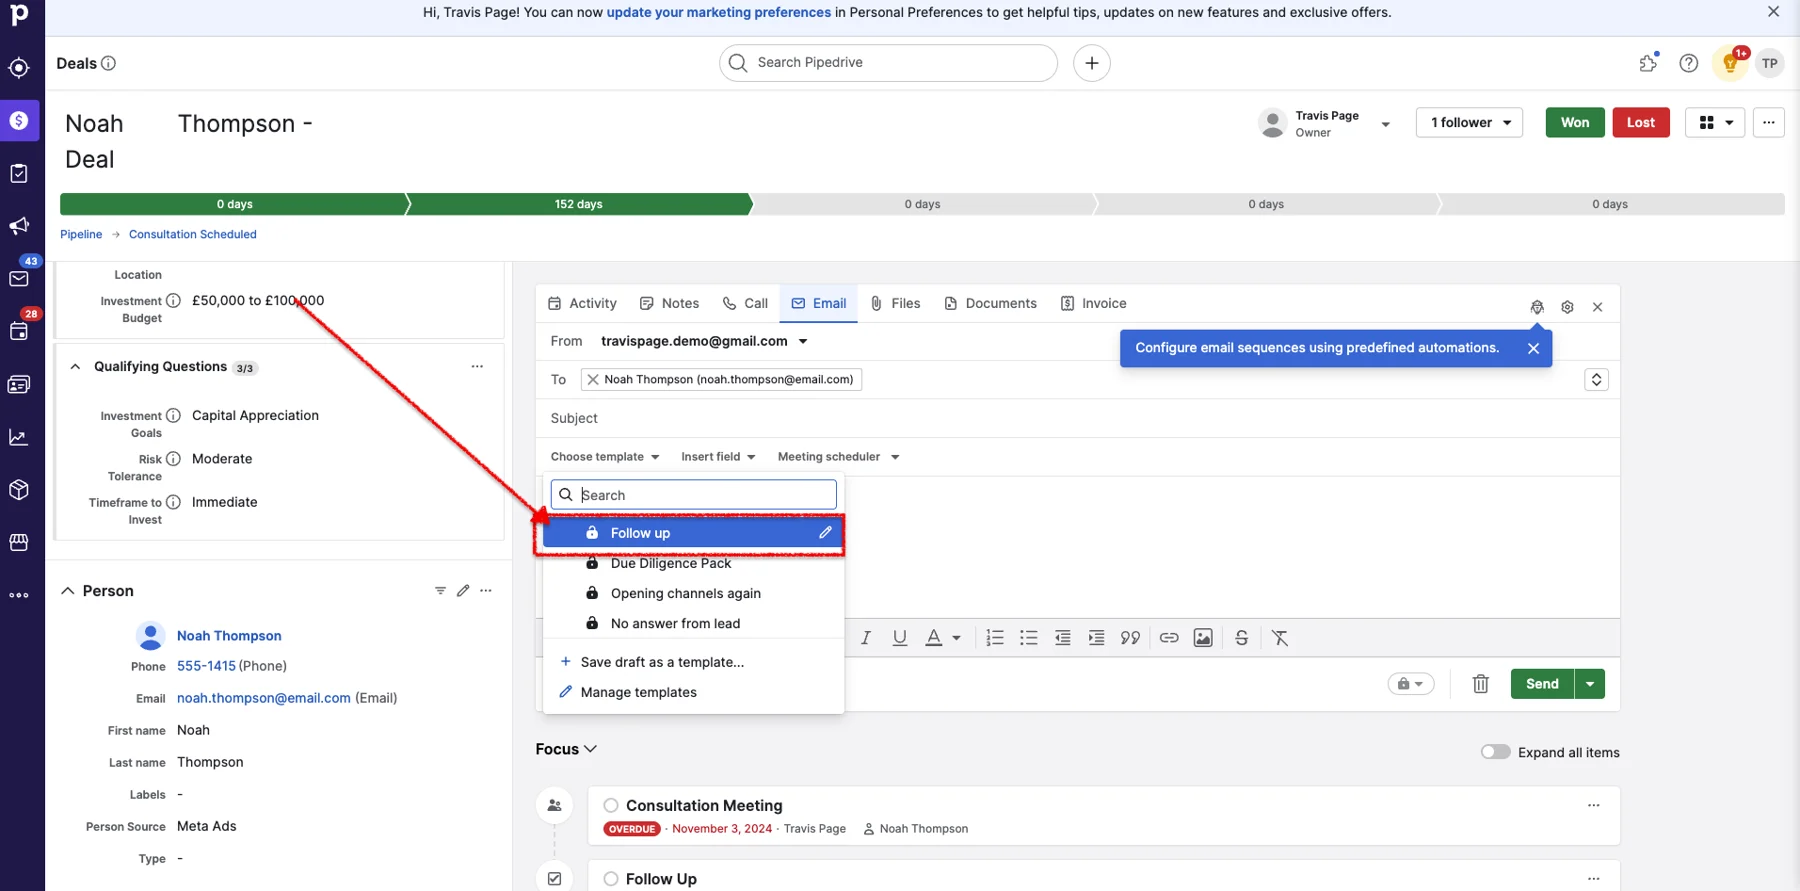
Task: Open Projects clipboard icon in sidebar
Action: 19,173
